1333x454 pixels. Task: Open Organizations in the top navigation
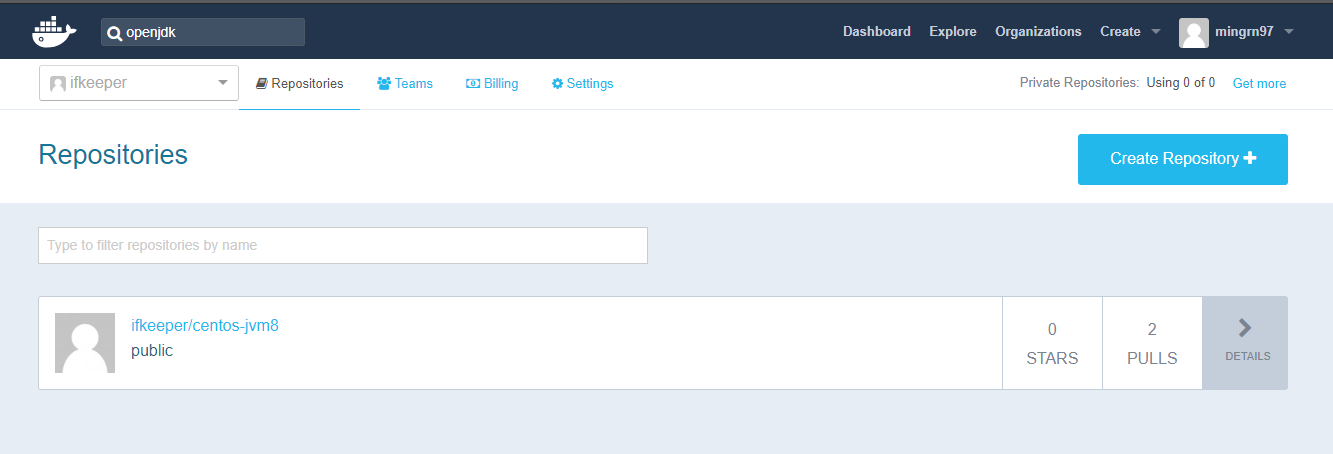point(1038,32)
